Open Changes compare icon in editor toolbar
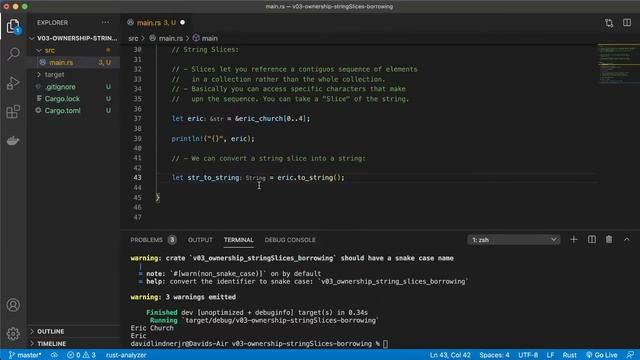Screen dimensions: 640x360 pyautogui.click(x=609, y=23)
